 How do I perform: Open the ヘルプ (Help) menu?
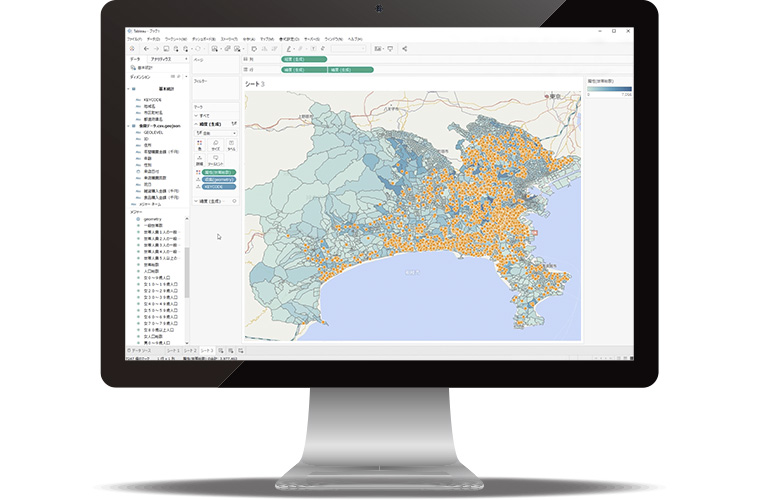pos(354,39)
